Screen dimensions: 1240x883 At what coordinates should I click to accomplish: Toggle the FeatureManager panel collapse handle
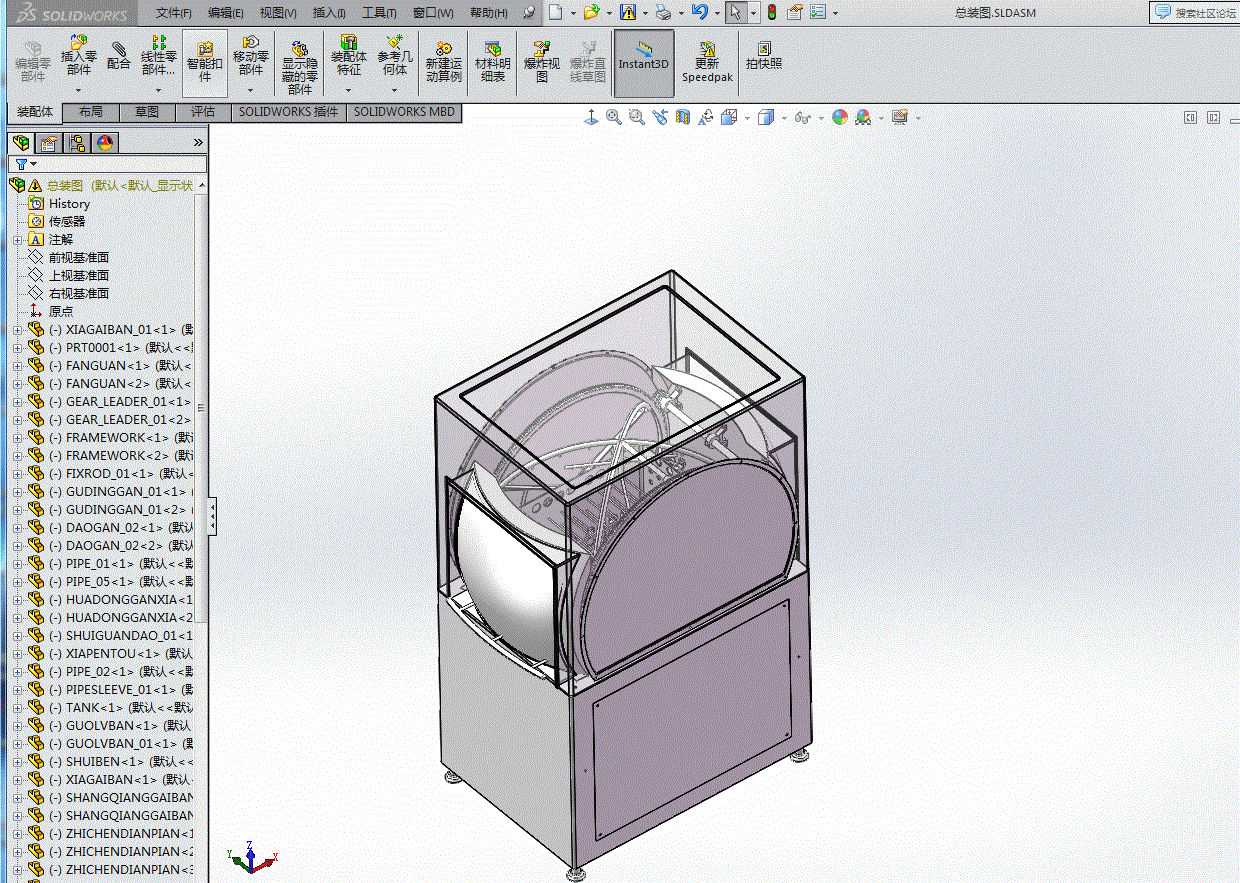212,516
